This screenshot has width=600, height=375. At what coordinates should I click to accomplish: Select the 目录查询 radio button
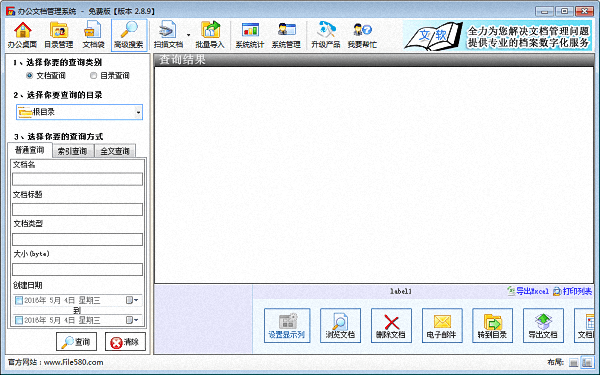93,76
